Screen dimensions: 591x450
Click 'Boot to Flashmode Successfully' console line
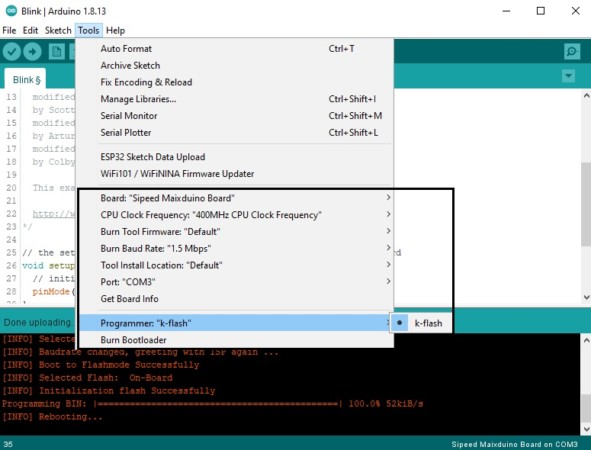tap(101, 365)
